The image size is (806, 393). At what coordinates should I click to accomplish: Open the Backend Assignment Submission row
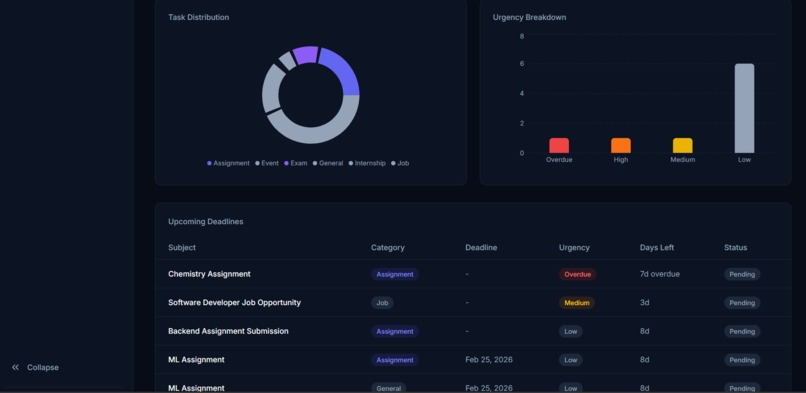[473, 331]
